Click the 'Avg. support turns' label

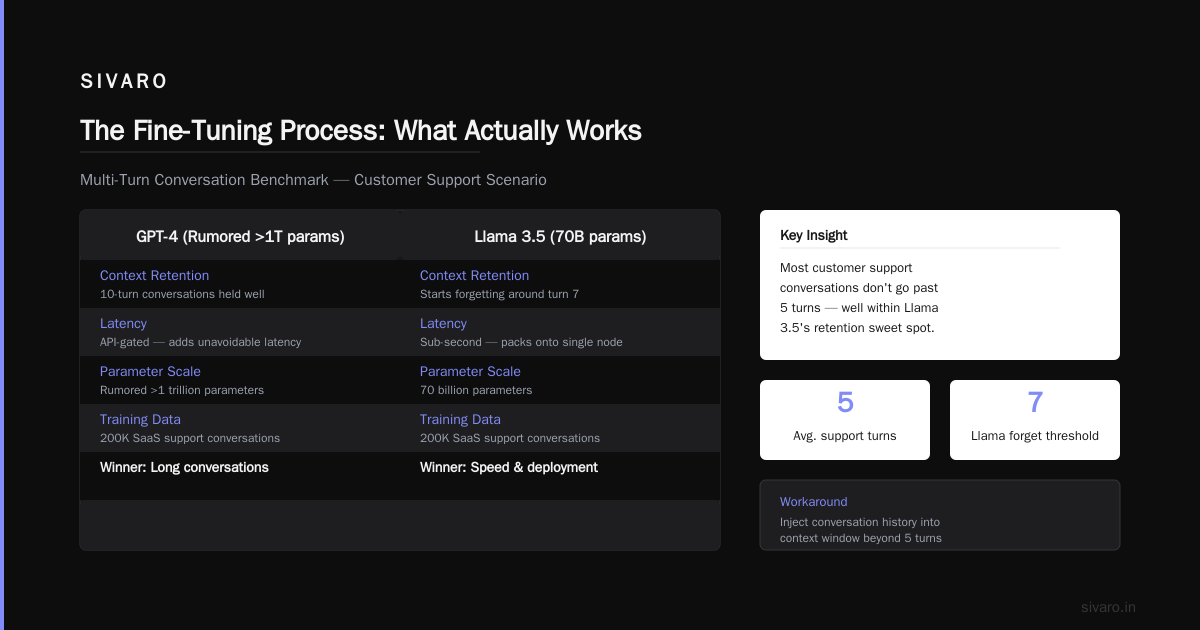(x=845, y=435)
